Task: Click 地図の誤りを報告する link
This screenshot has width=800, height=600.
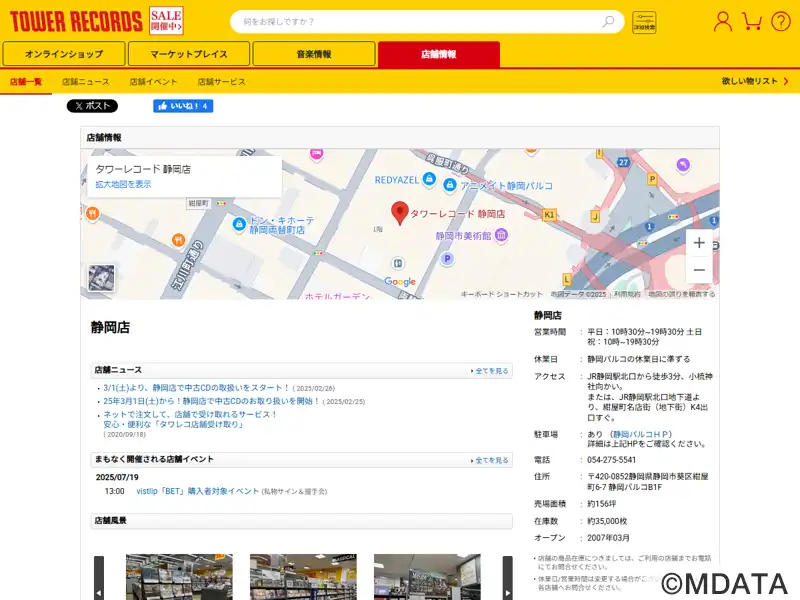Action: click(x=682, y=294)
